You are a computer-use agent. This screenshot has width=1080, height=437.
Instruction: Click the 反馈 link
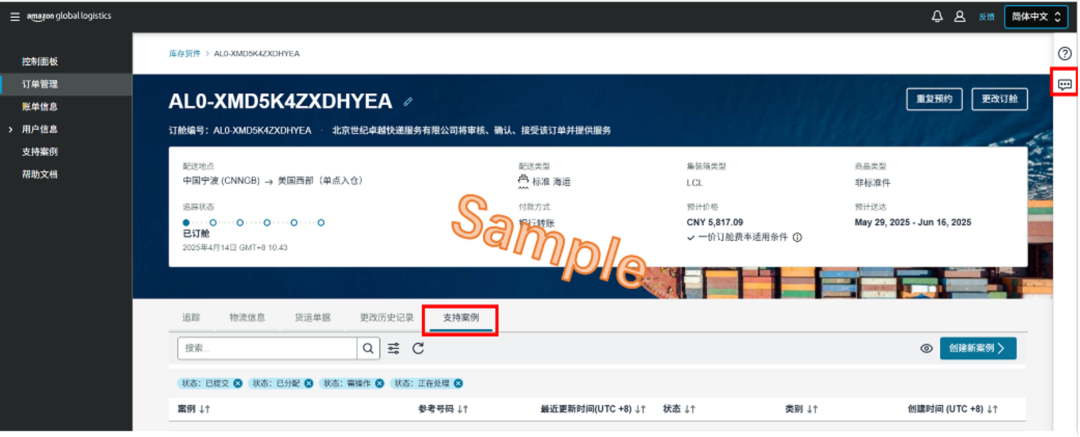[986, 17]
